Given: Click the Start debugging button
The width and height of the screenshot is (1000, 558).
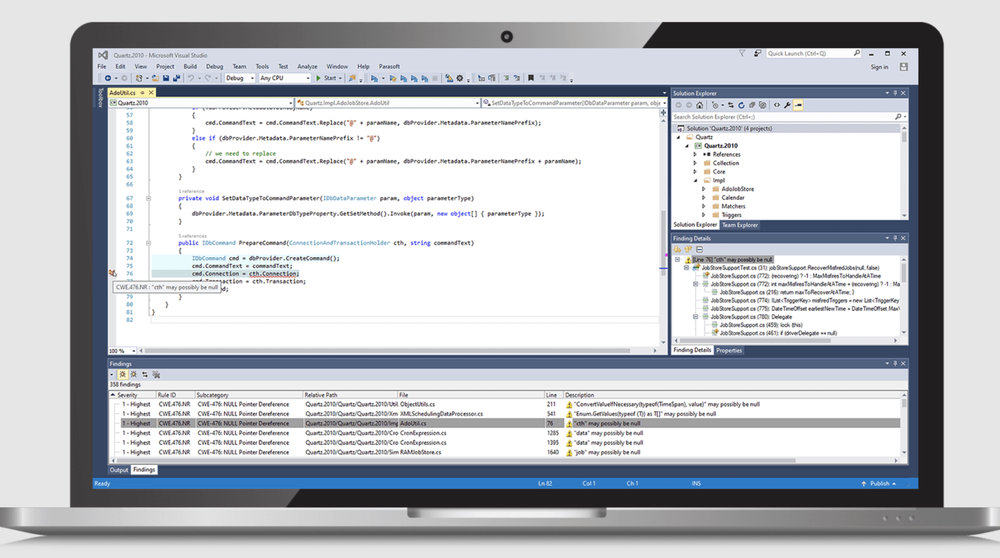Looking at the screenshot, I should [326, 78].
